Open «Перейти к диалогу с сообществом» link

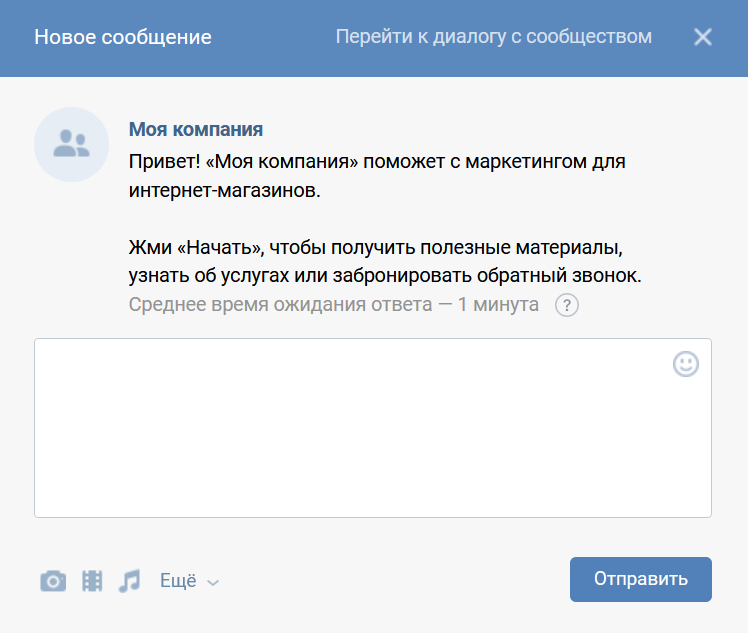click(x=493, y=37)
